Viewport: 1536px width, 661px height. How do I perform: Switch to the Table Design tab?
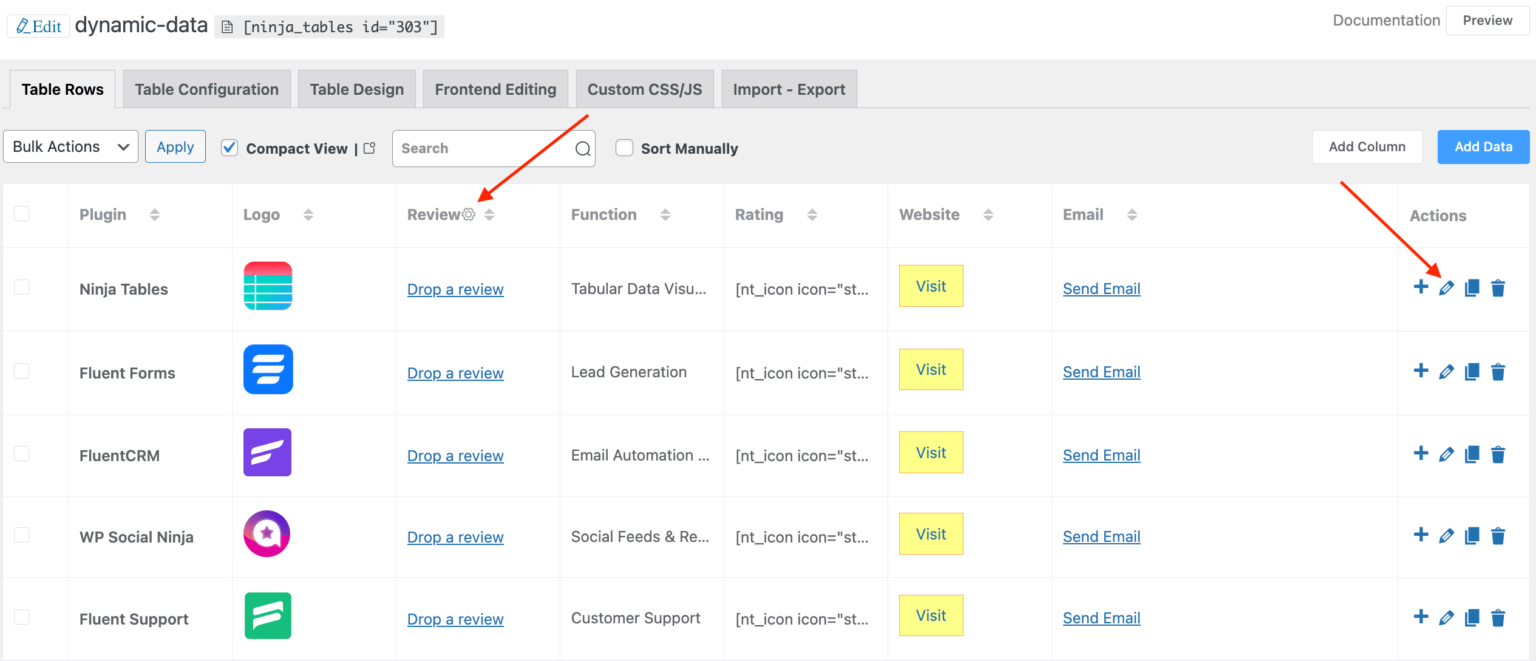(x=356, y=89)
